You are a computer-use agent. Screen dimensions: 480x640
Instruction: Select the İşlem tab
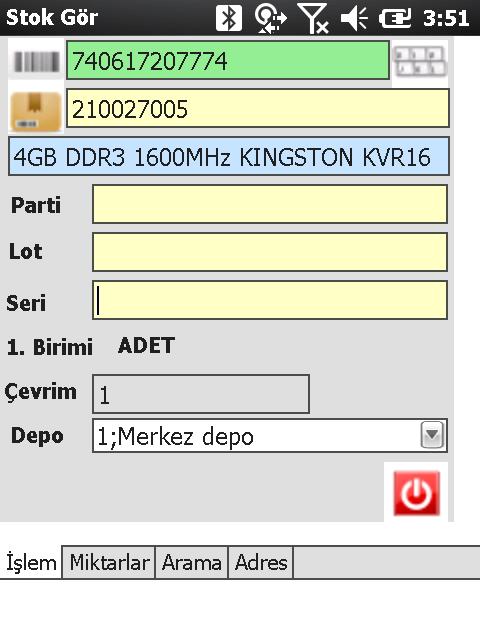pos(31,562)
